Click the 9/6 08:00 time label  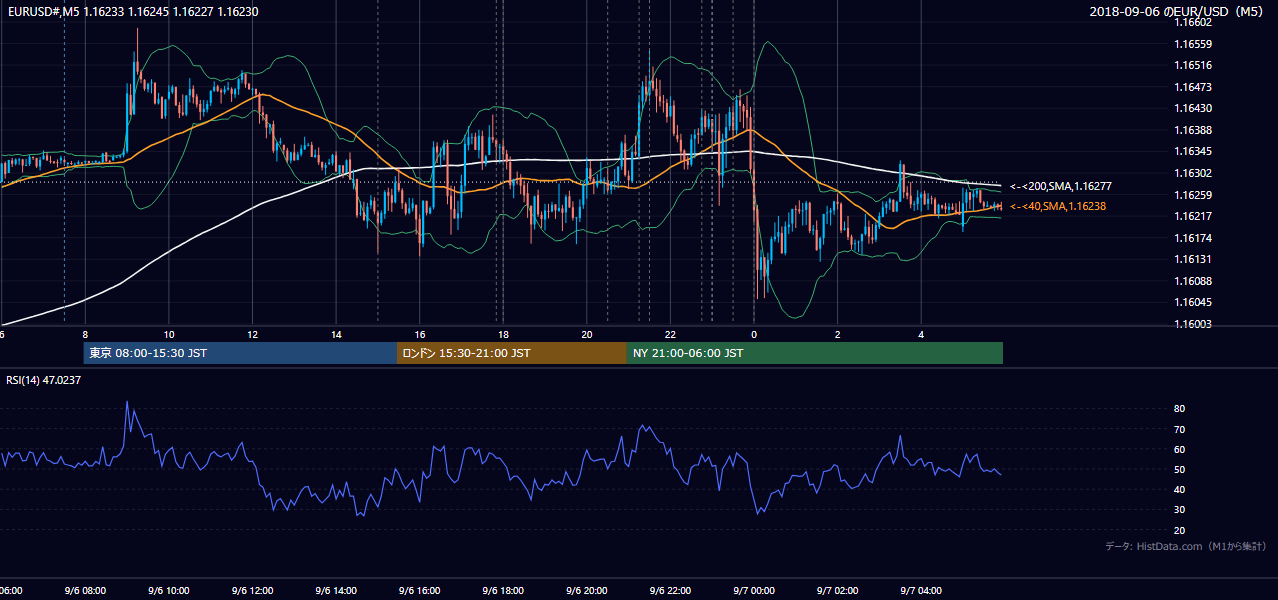(85, 591)
